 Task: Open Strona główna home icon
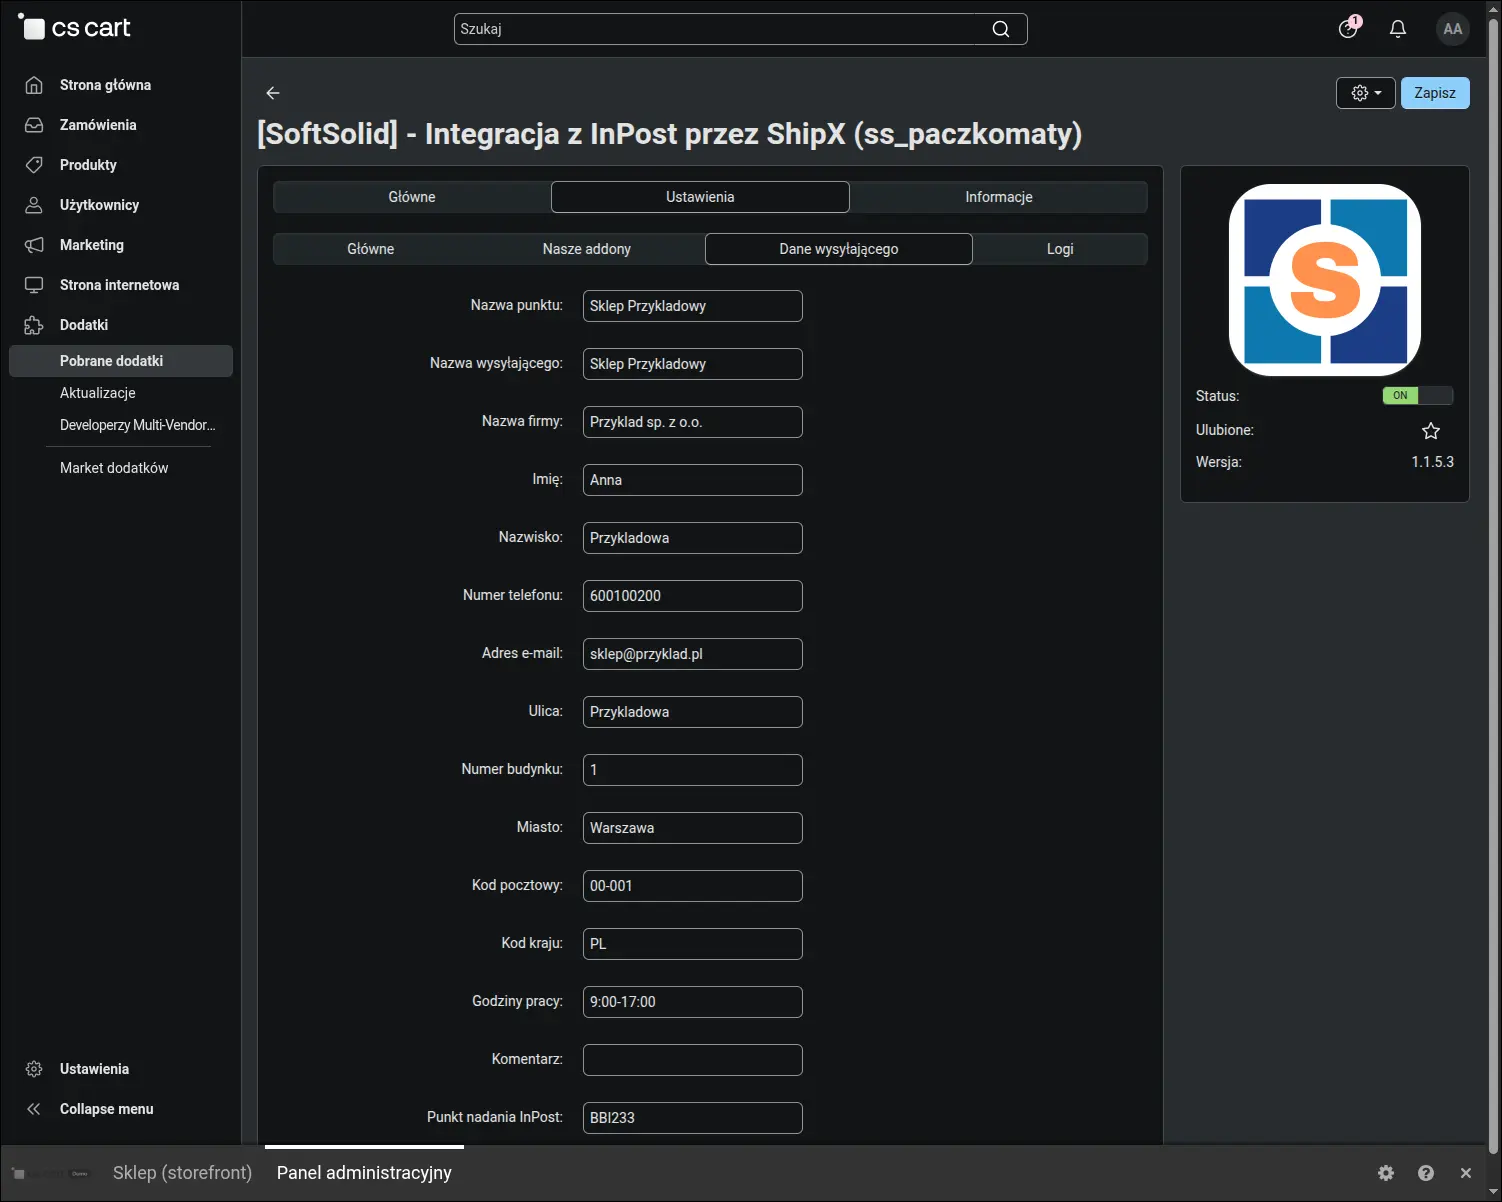[x=34, y=85]
